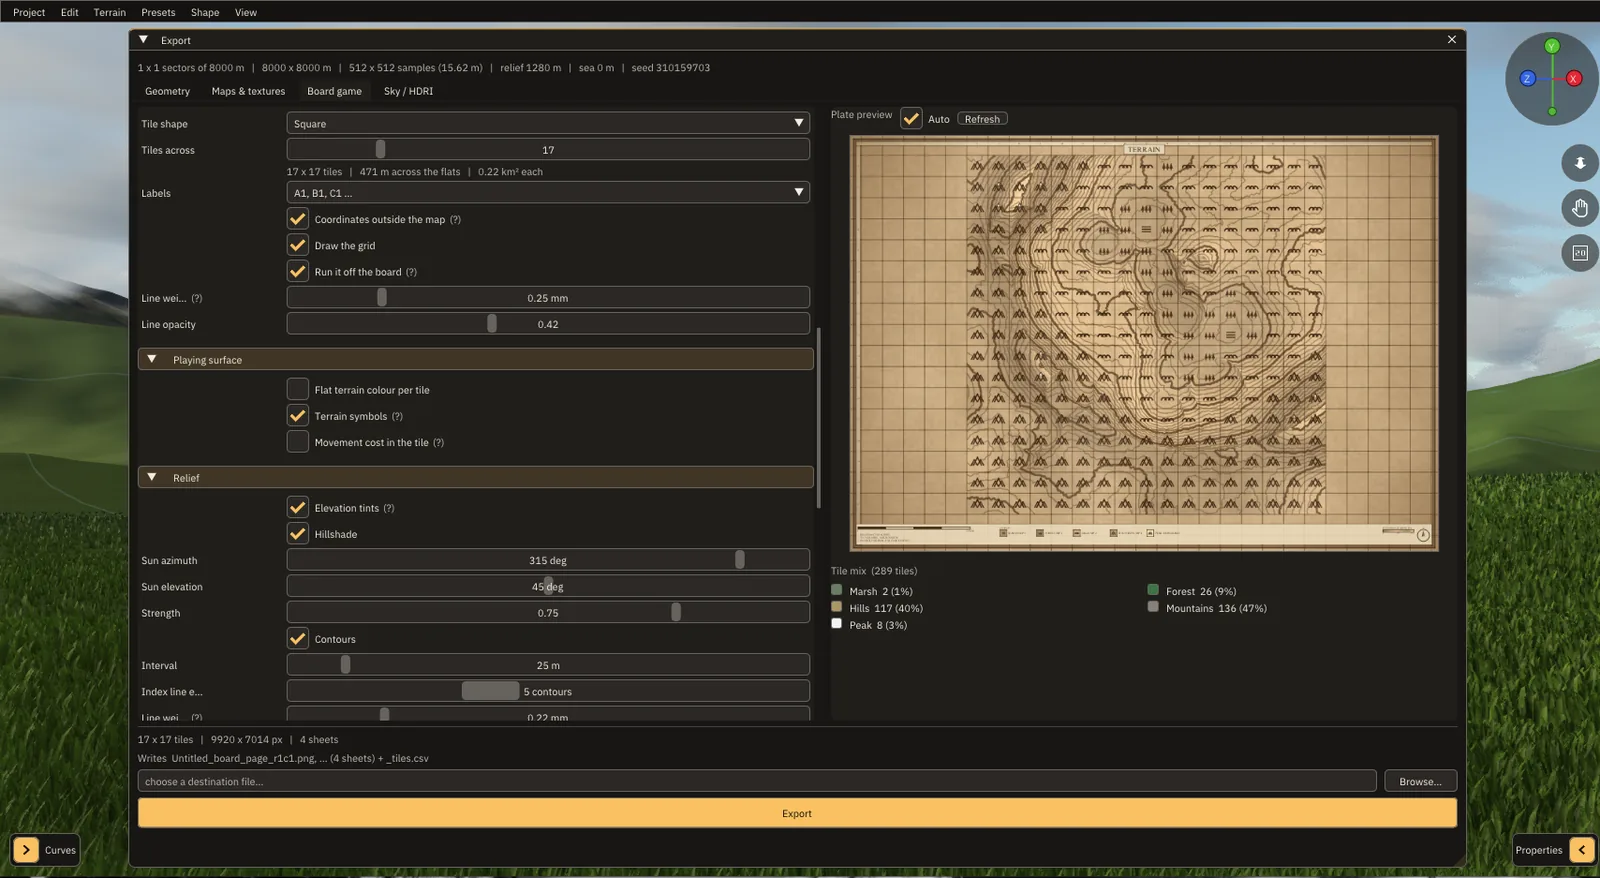Open the Sky / HDRI tab
The width and height of the screenshot is (1600, 878).
click(x=408, y=91)
